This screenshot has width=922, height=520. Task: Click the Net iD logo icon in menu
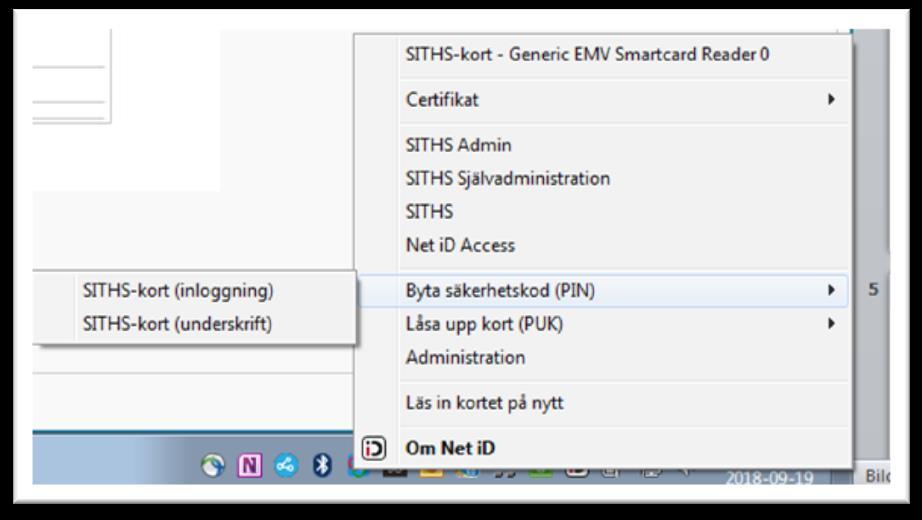(x=374, y=448)
